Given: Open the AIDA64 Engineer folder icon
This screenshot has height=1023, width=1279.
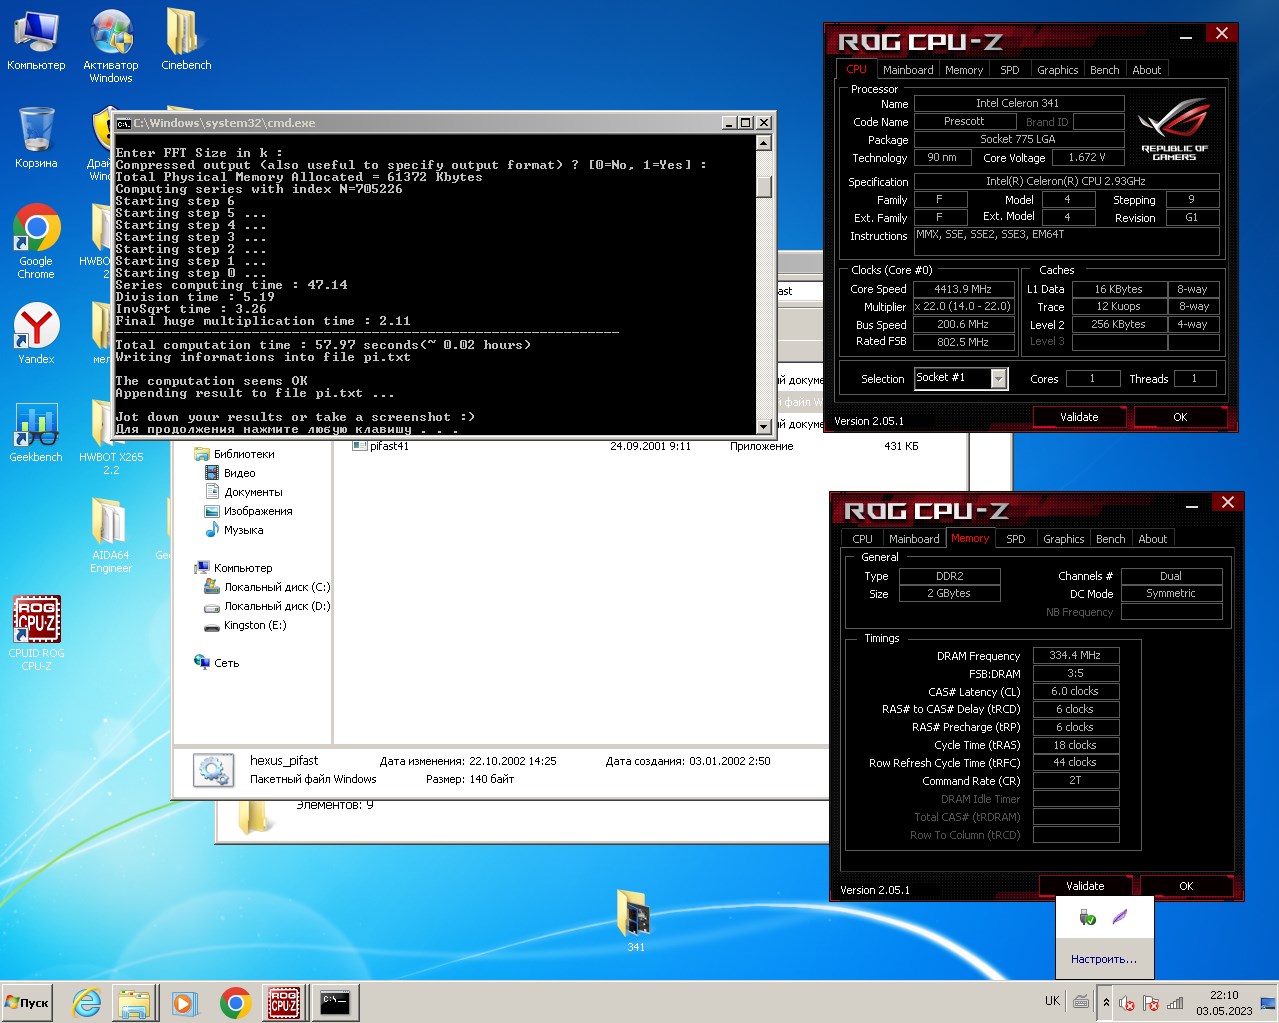Looking at the screenshot, I should tap(111, 535).
